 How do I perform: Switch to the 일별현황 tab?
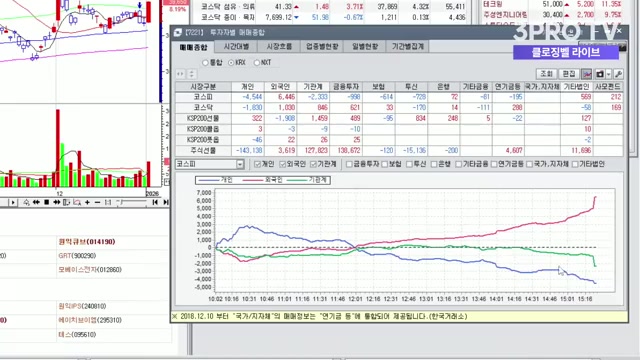coord(365,46)
